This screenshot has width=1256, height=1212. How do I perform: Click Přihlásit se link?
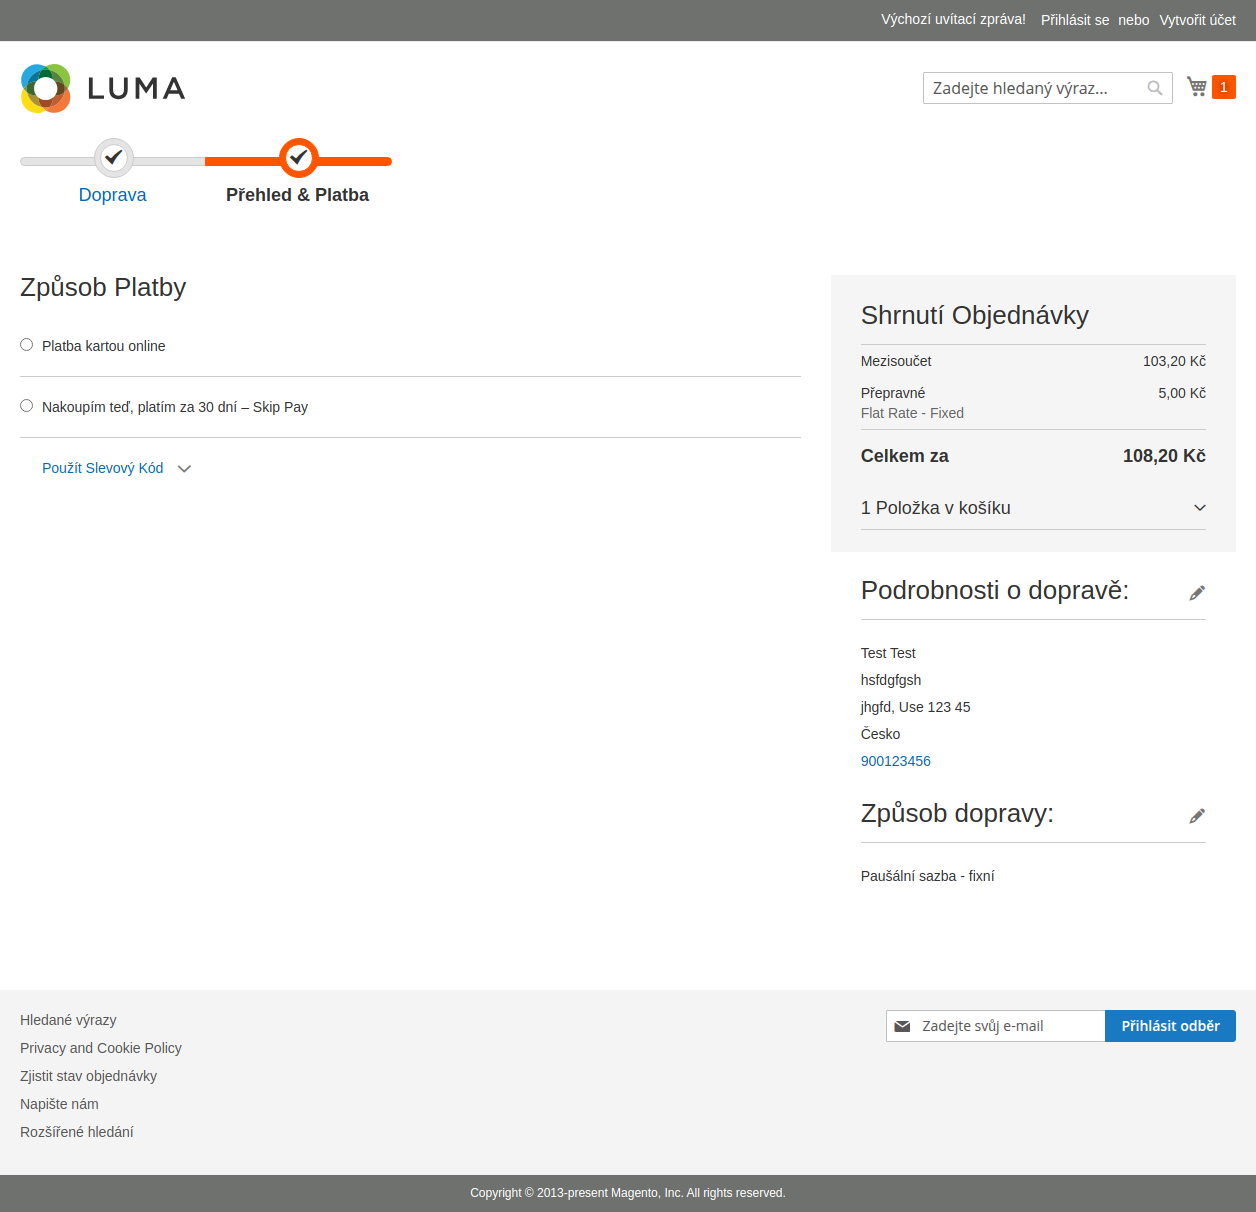[x=1074, y=20]
